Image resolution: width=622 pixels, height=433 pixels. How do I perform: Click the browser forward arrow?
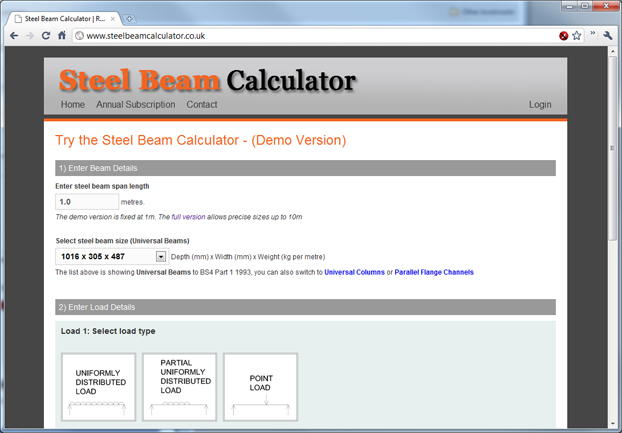tap(29, 35)
